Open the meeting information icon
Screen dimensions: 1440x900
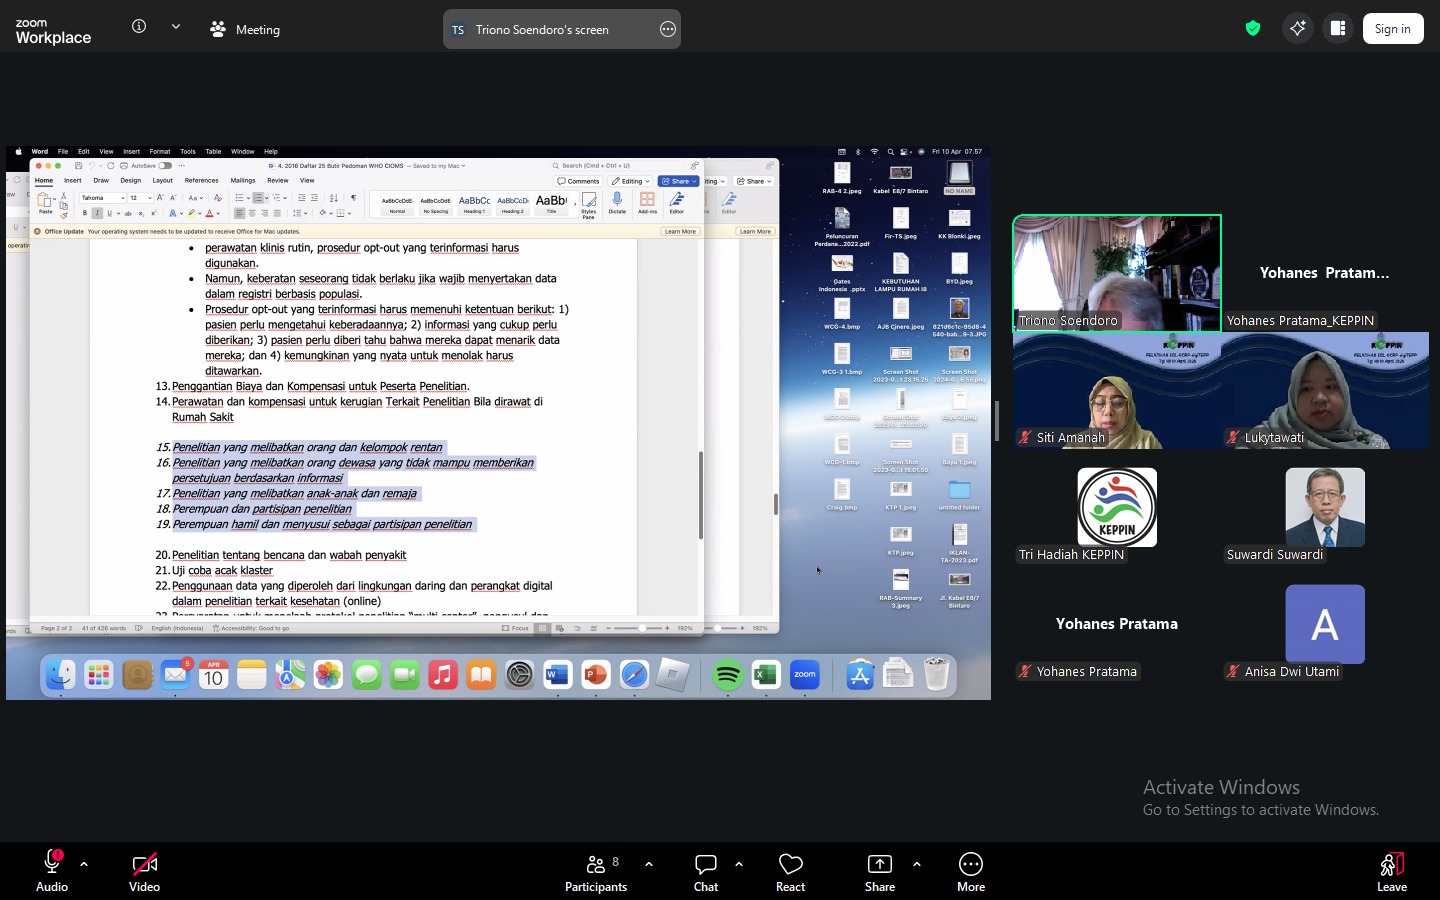(139, 27)
